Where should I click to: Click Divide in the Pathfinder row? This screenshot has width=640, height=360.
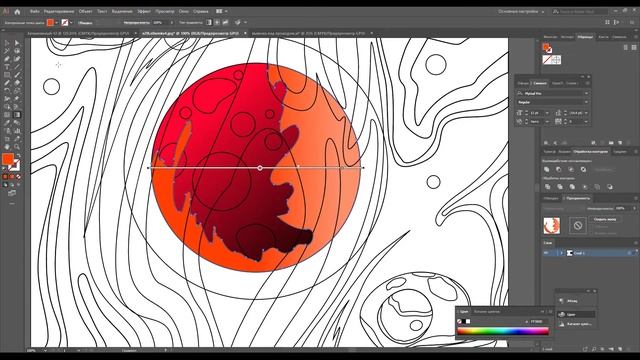coord(547,187)
